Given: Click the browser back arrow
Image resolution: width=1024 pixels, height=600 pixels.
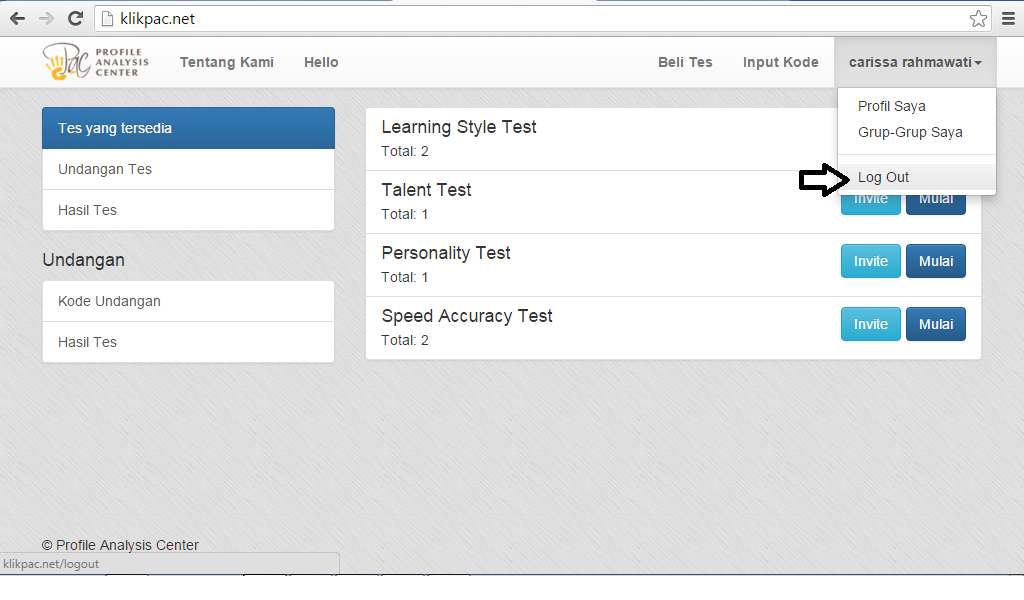Looking at the screenshot, I should (17, 19).
